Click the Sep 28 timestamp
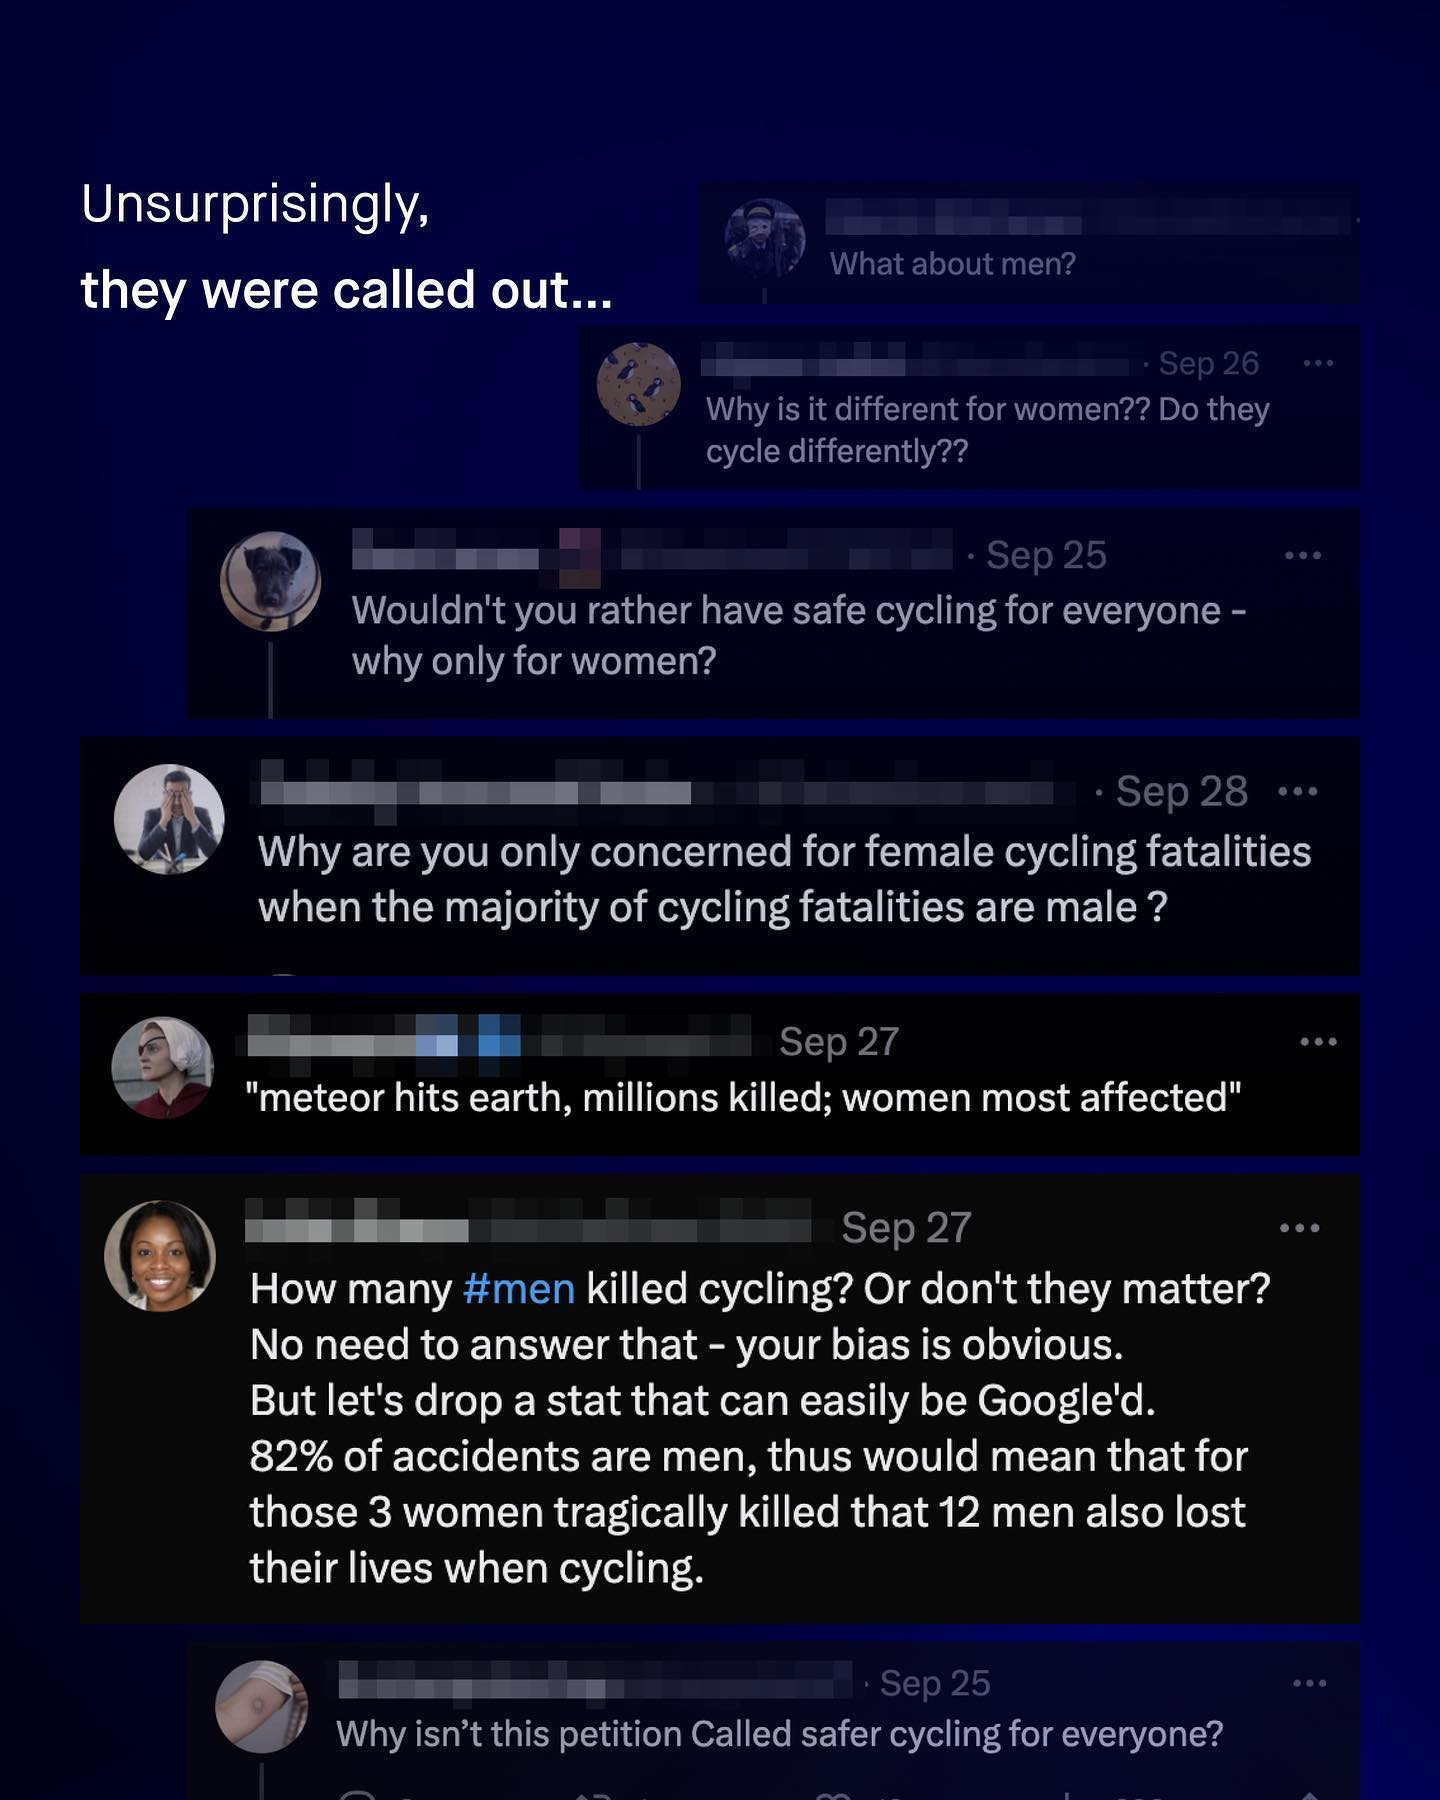Viewport: 1440px width, 1800px height. 1181,792
